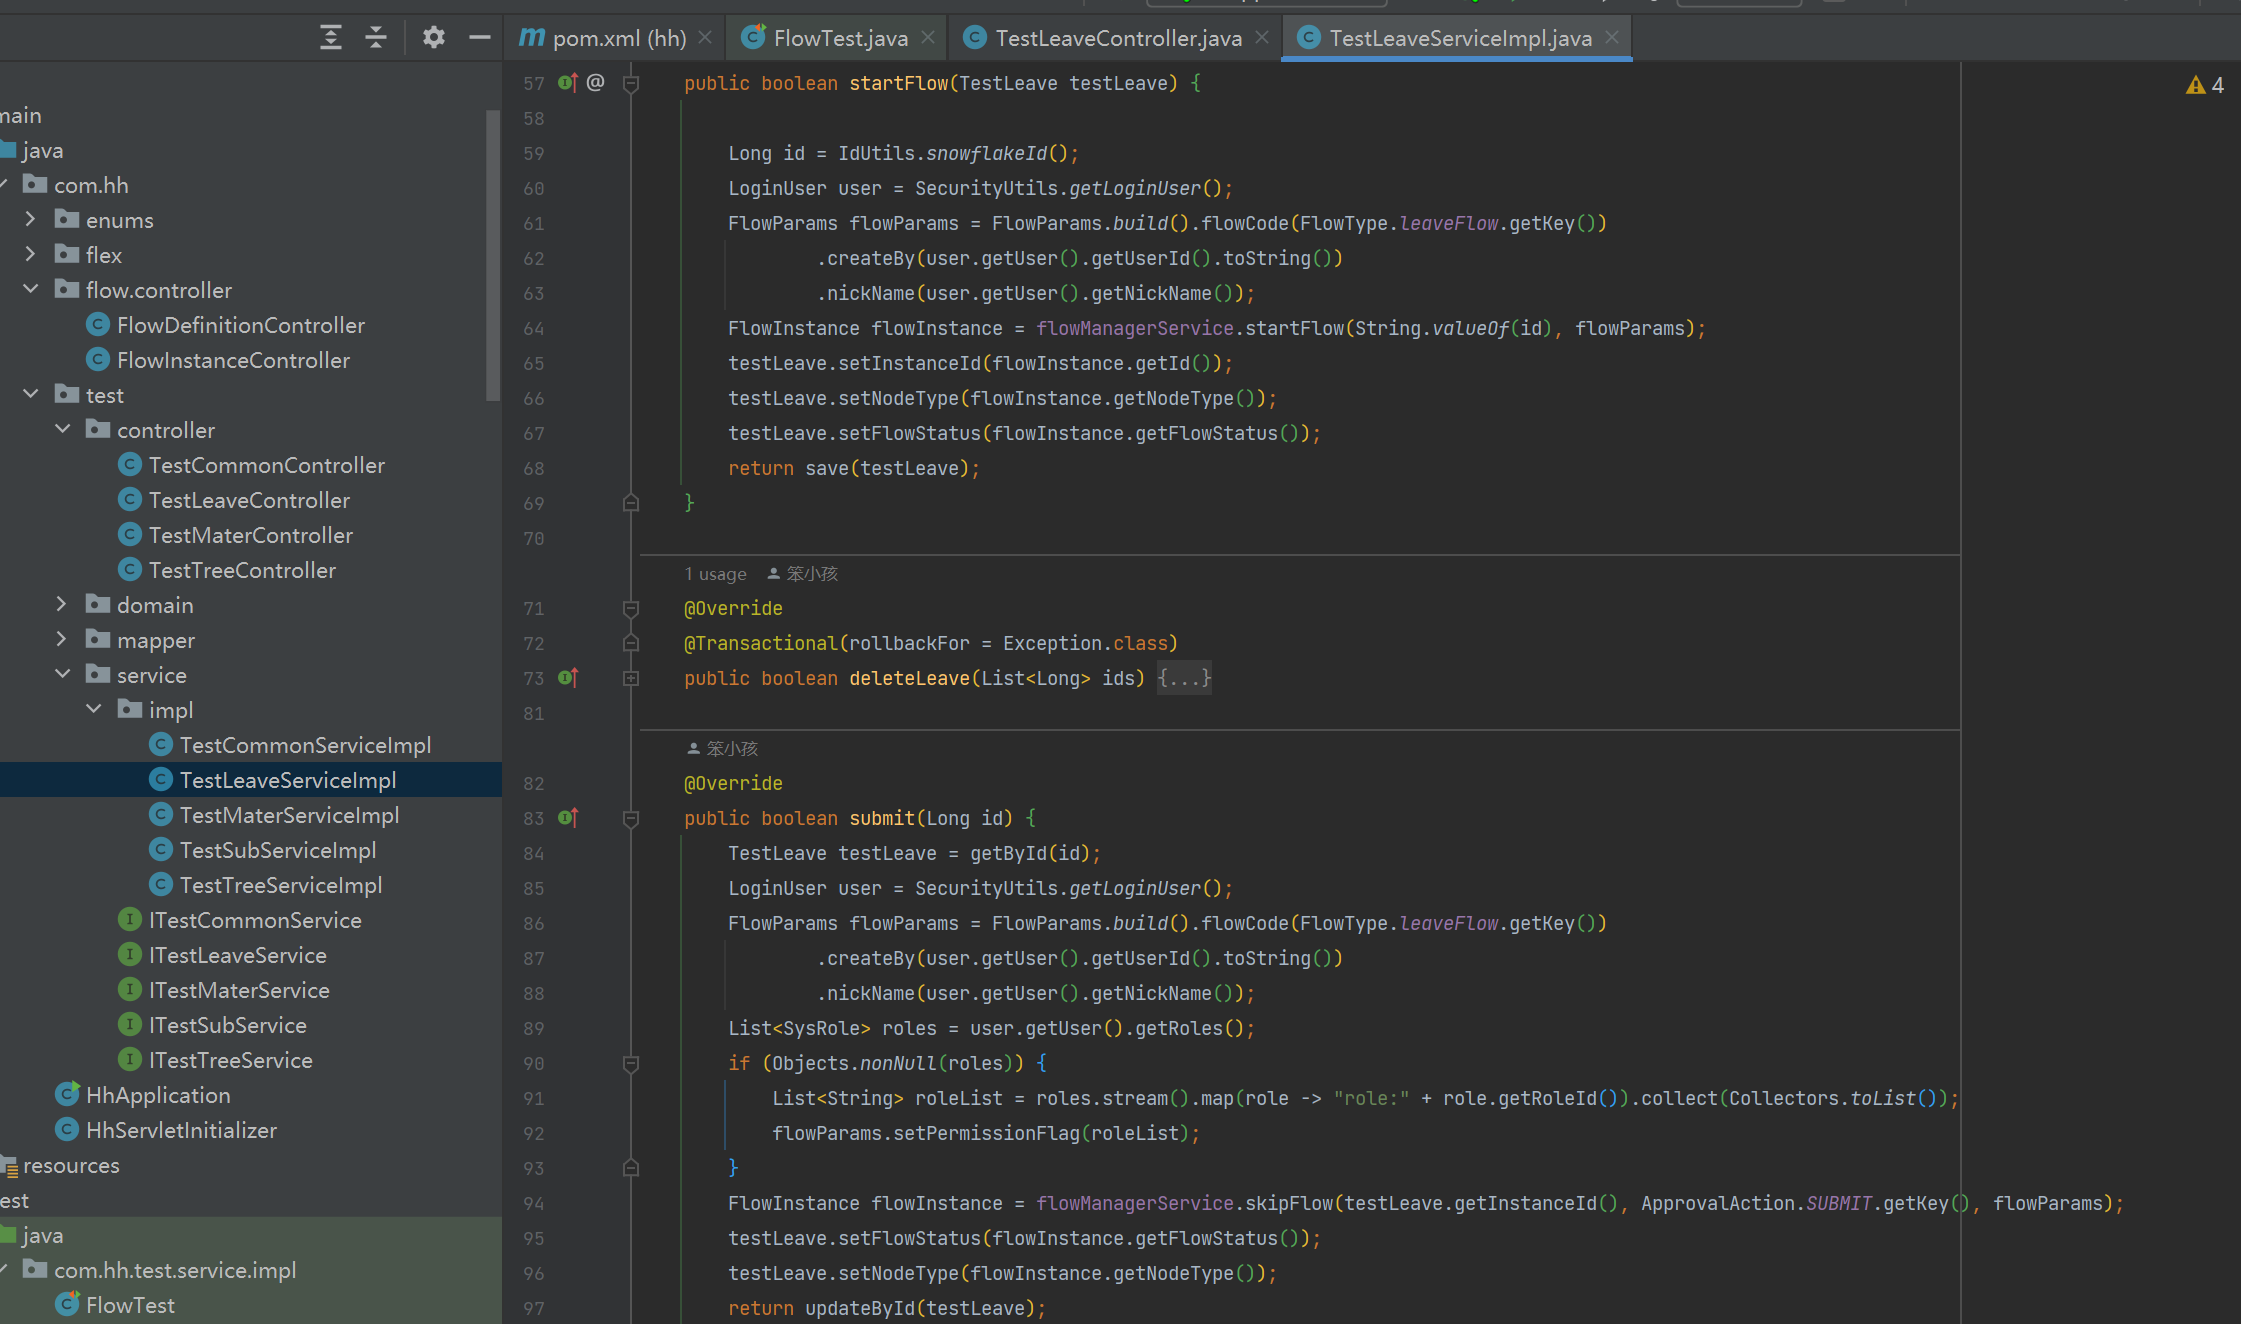2241x1324 pixels.
Task: Collapse the impl folder
Action: click(x=94, y=709)
